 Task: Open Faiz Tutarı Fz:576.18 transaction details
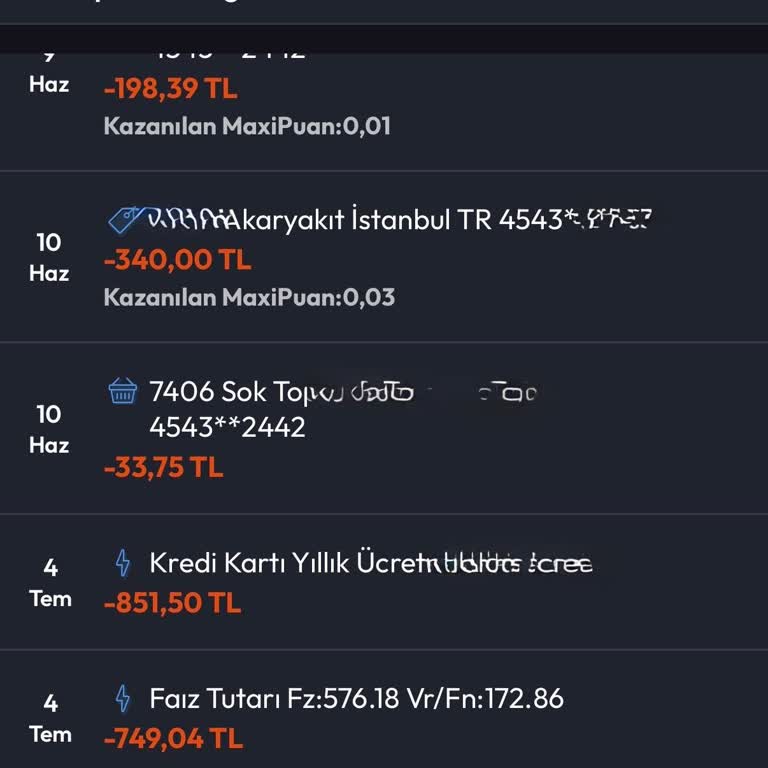click(356, 698)
